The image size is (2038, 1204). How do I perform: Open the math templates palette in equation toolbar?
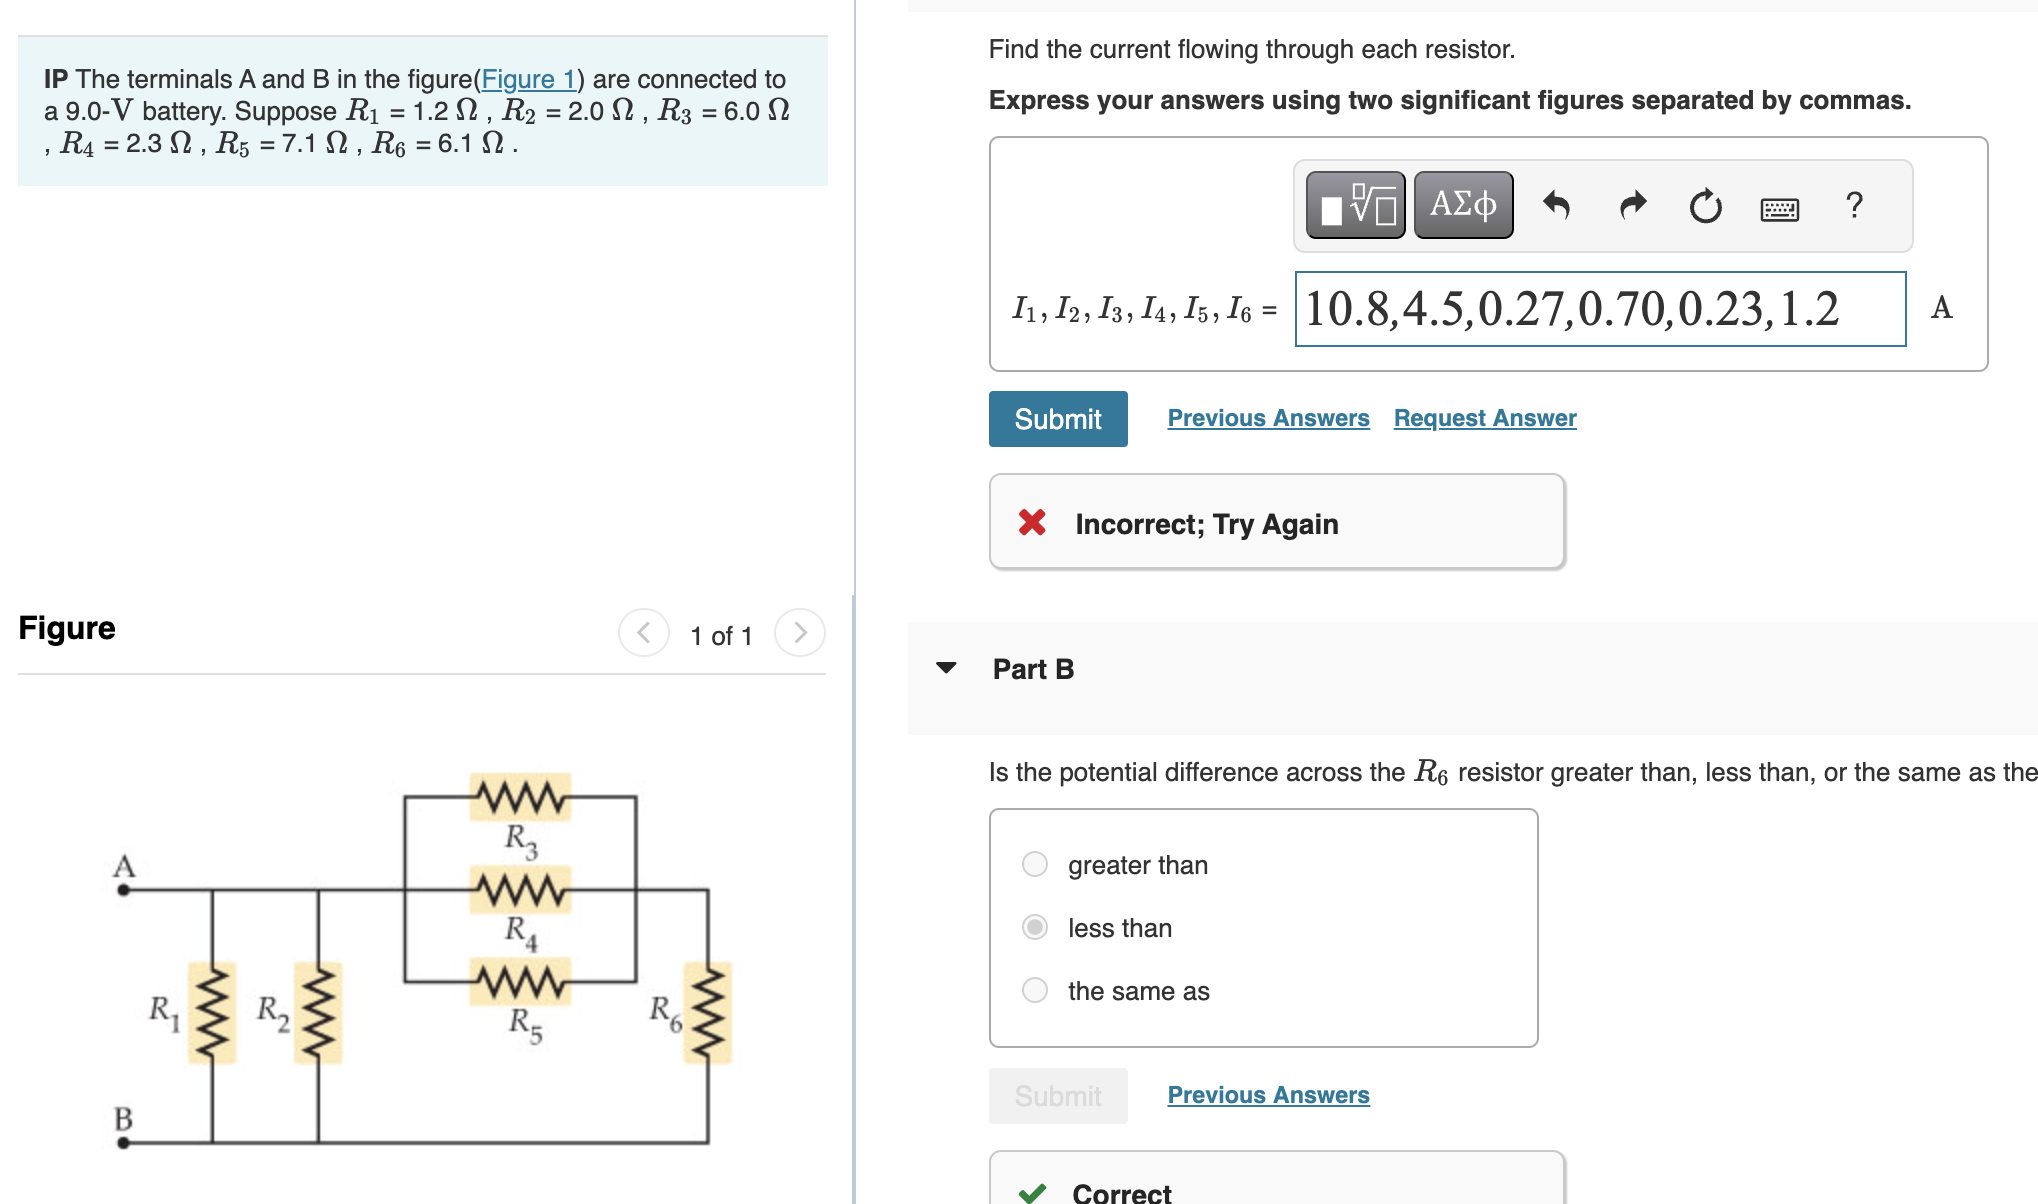1353,205
